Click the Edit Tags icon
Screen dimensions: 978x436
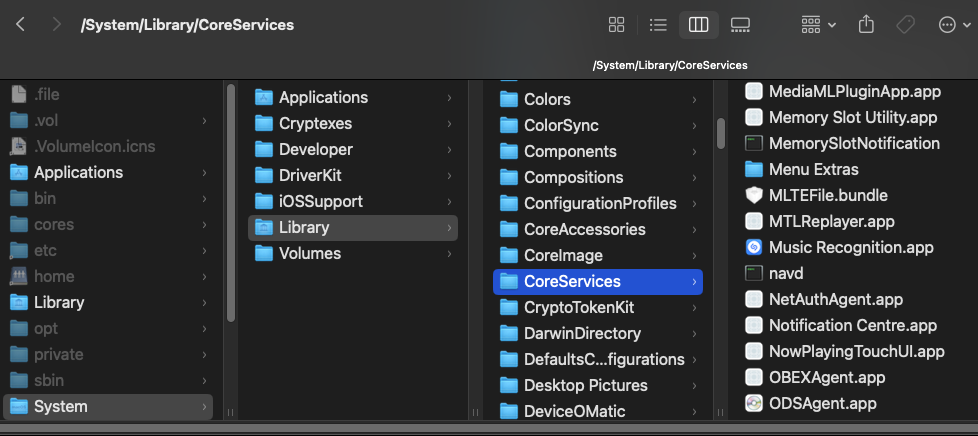click(906, 25)
